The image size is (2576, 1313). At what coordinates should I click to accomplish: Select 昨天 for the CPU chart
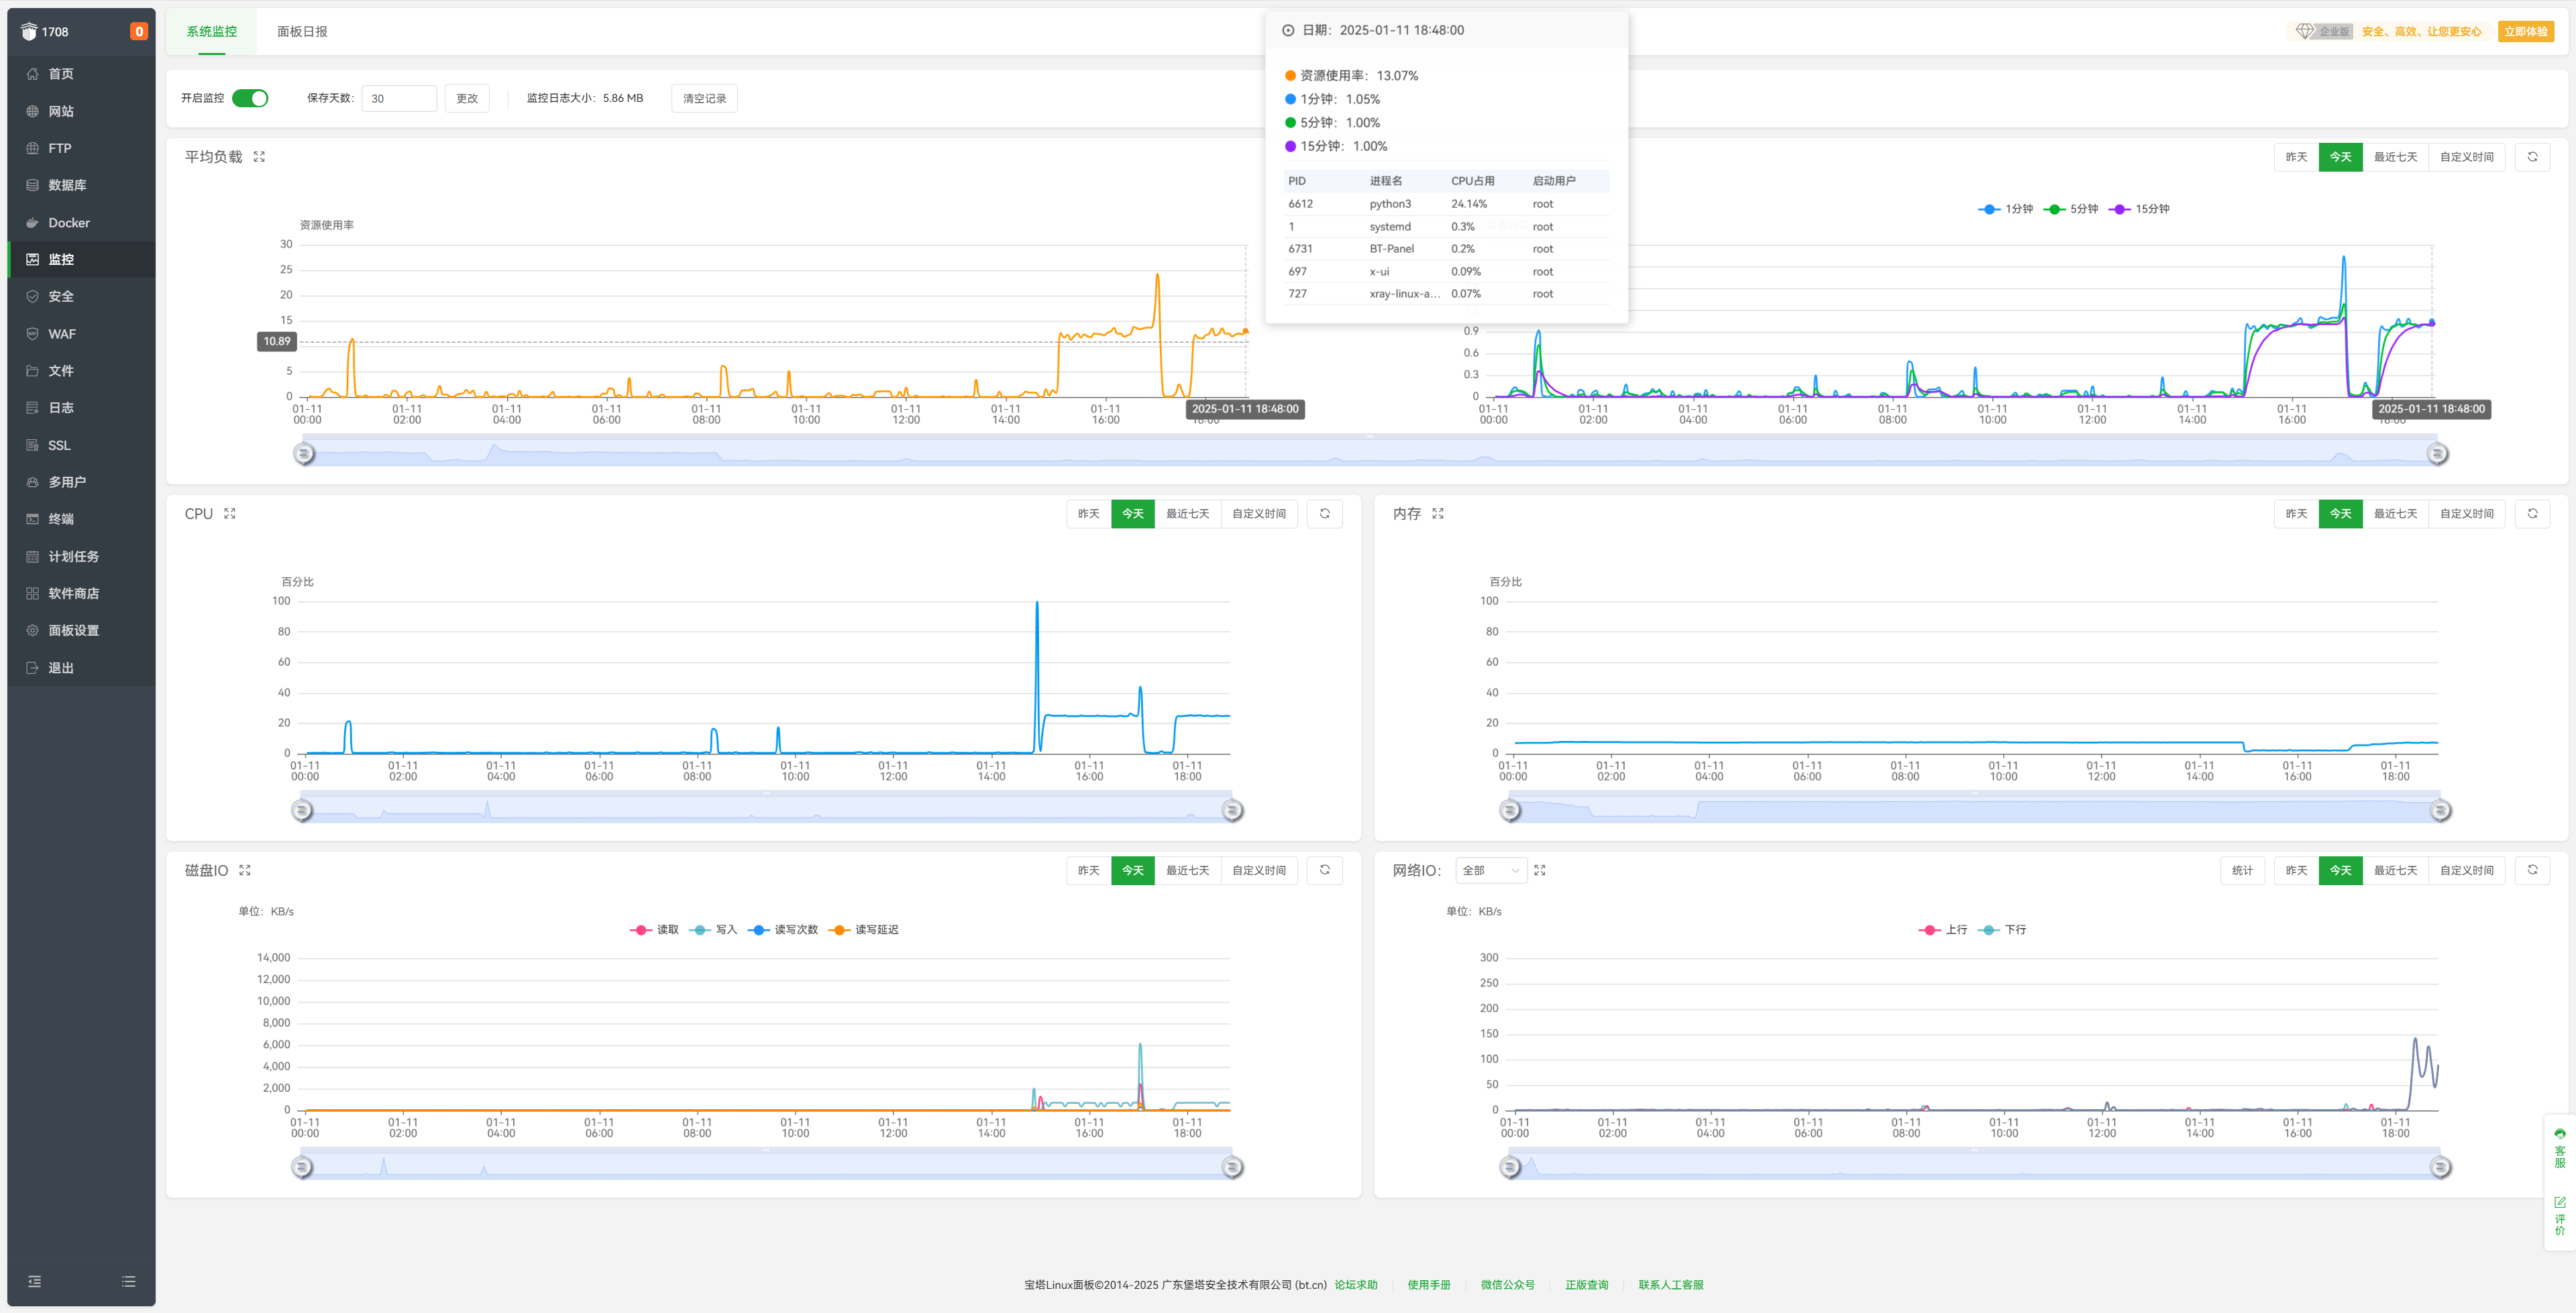[x=1089, y=513]
